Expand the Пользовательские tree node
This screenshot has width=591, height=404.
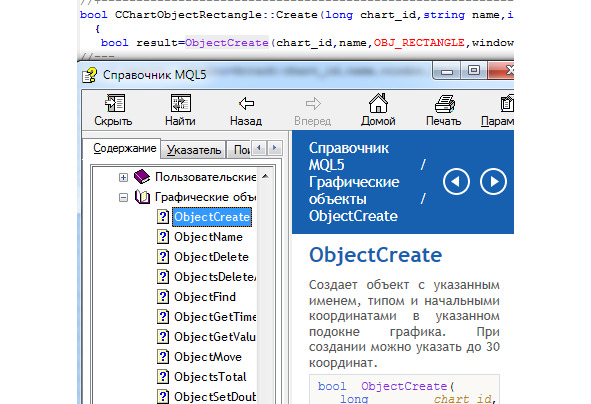pyautogui.click(x=123, y=178)
